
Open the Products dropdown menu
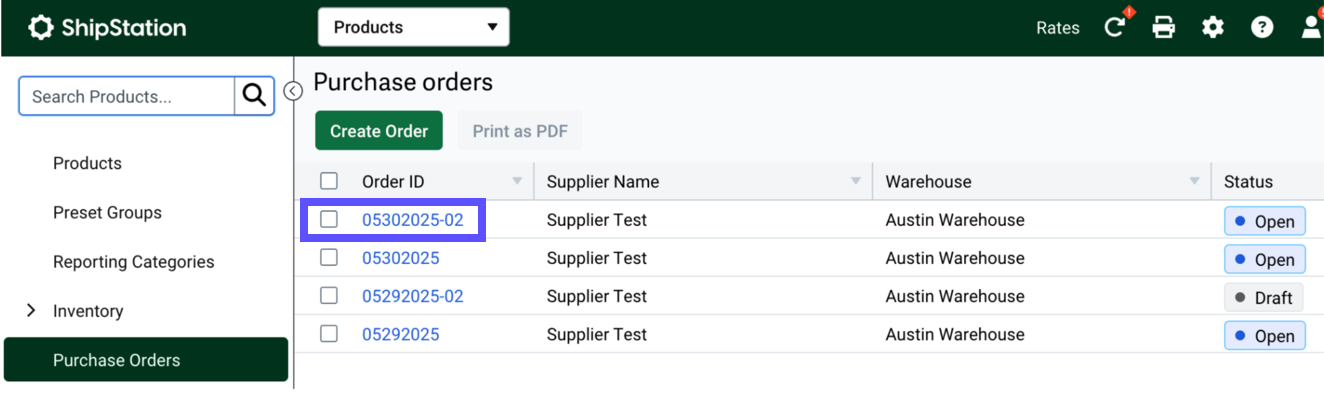[x=413, y=27]
